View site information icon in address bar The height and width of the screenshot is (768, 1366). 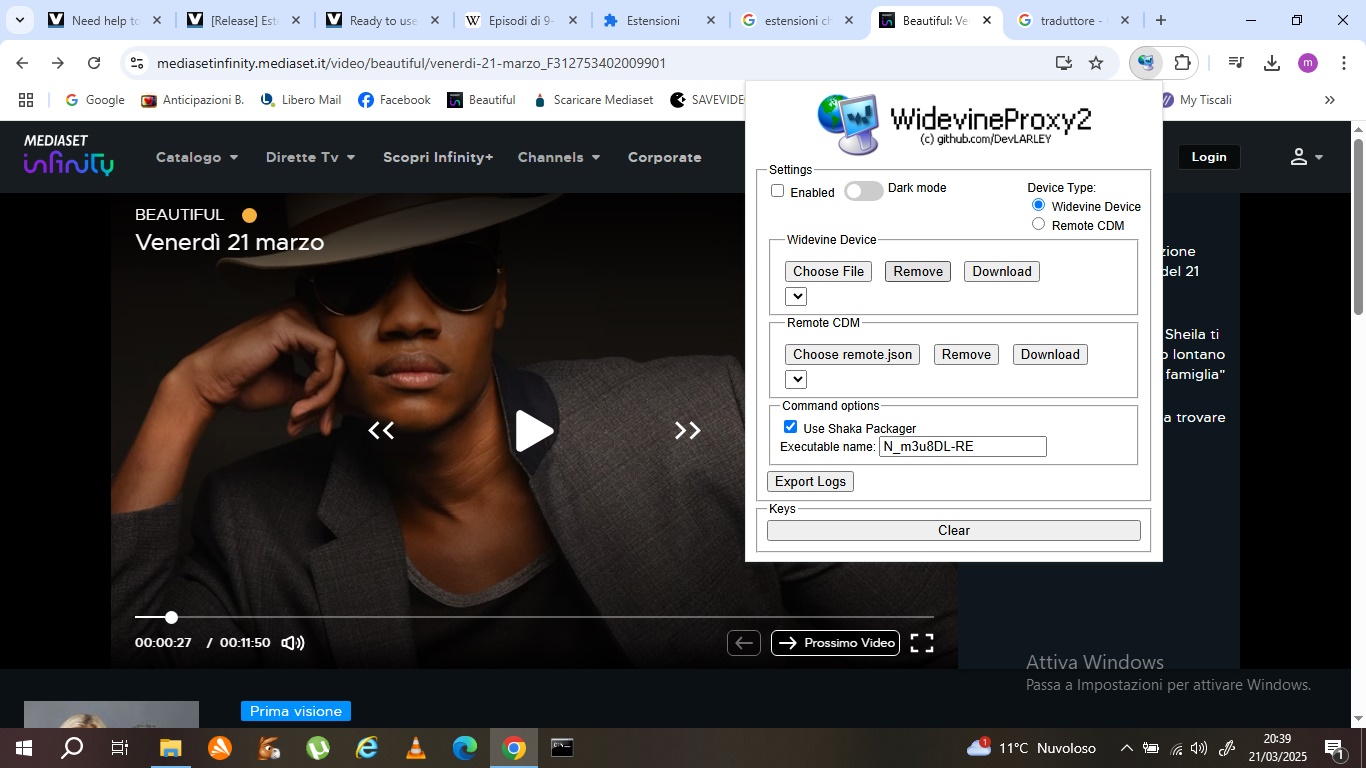[x=137, y=63]
